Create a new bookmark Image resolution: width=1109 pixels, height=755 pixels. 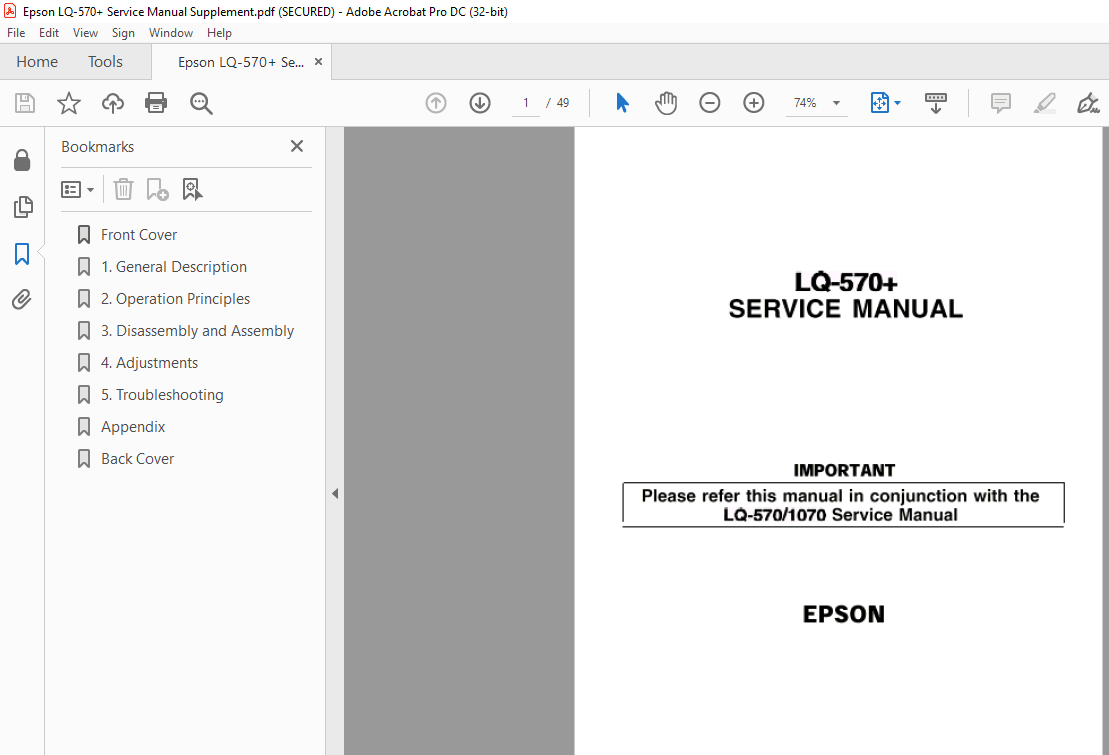[157, 188]
